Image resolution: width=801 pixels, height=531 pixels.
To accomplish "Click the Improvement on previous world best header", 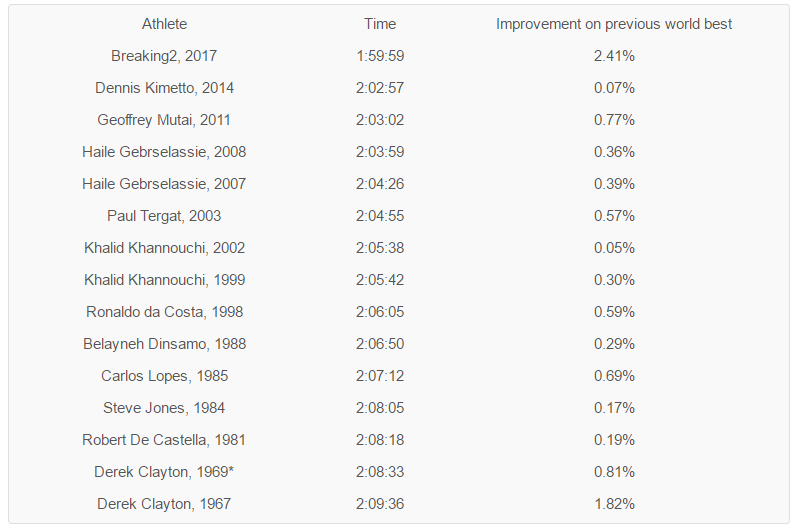I will coord(614,24).
